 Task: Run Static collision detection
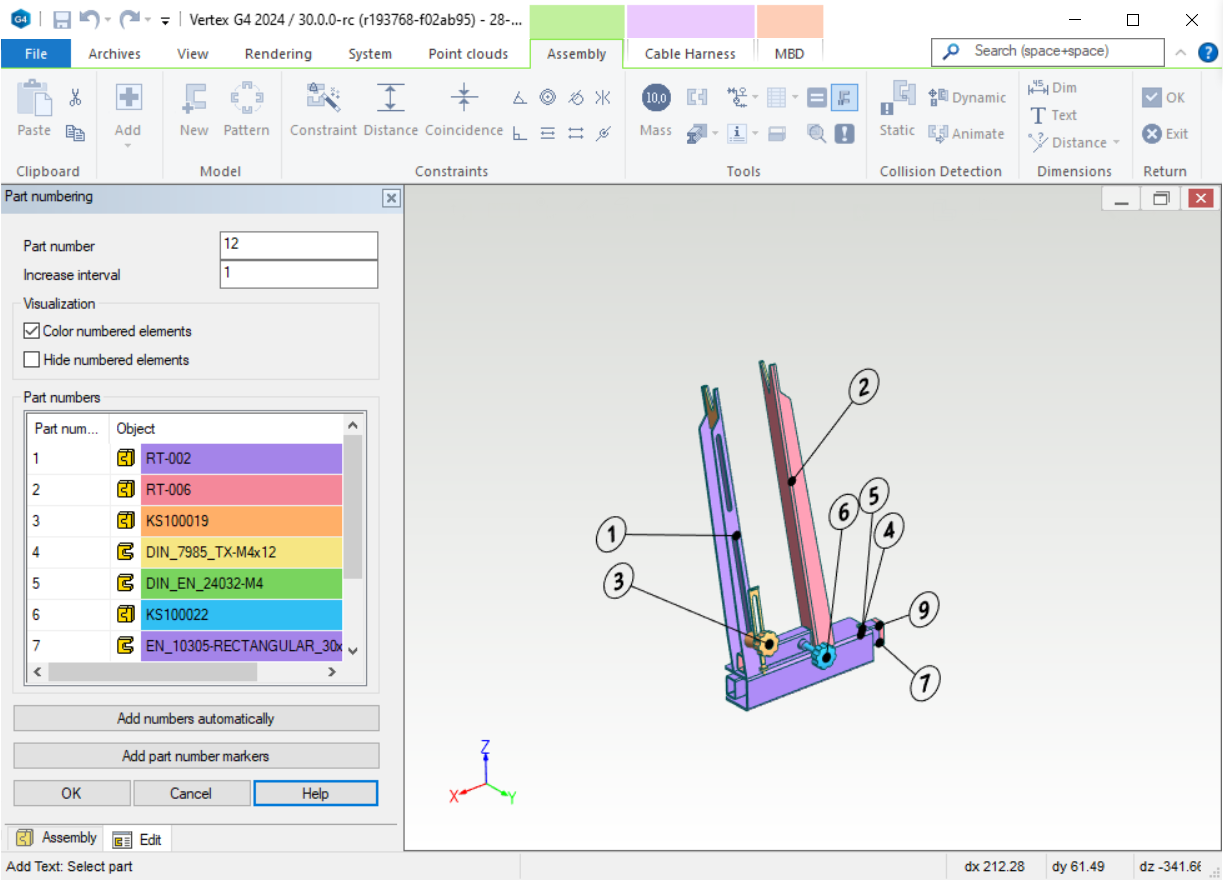pyautogui.click(x=896, y=110)
